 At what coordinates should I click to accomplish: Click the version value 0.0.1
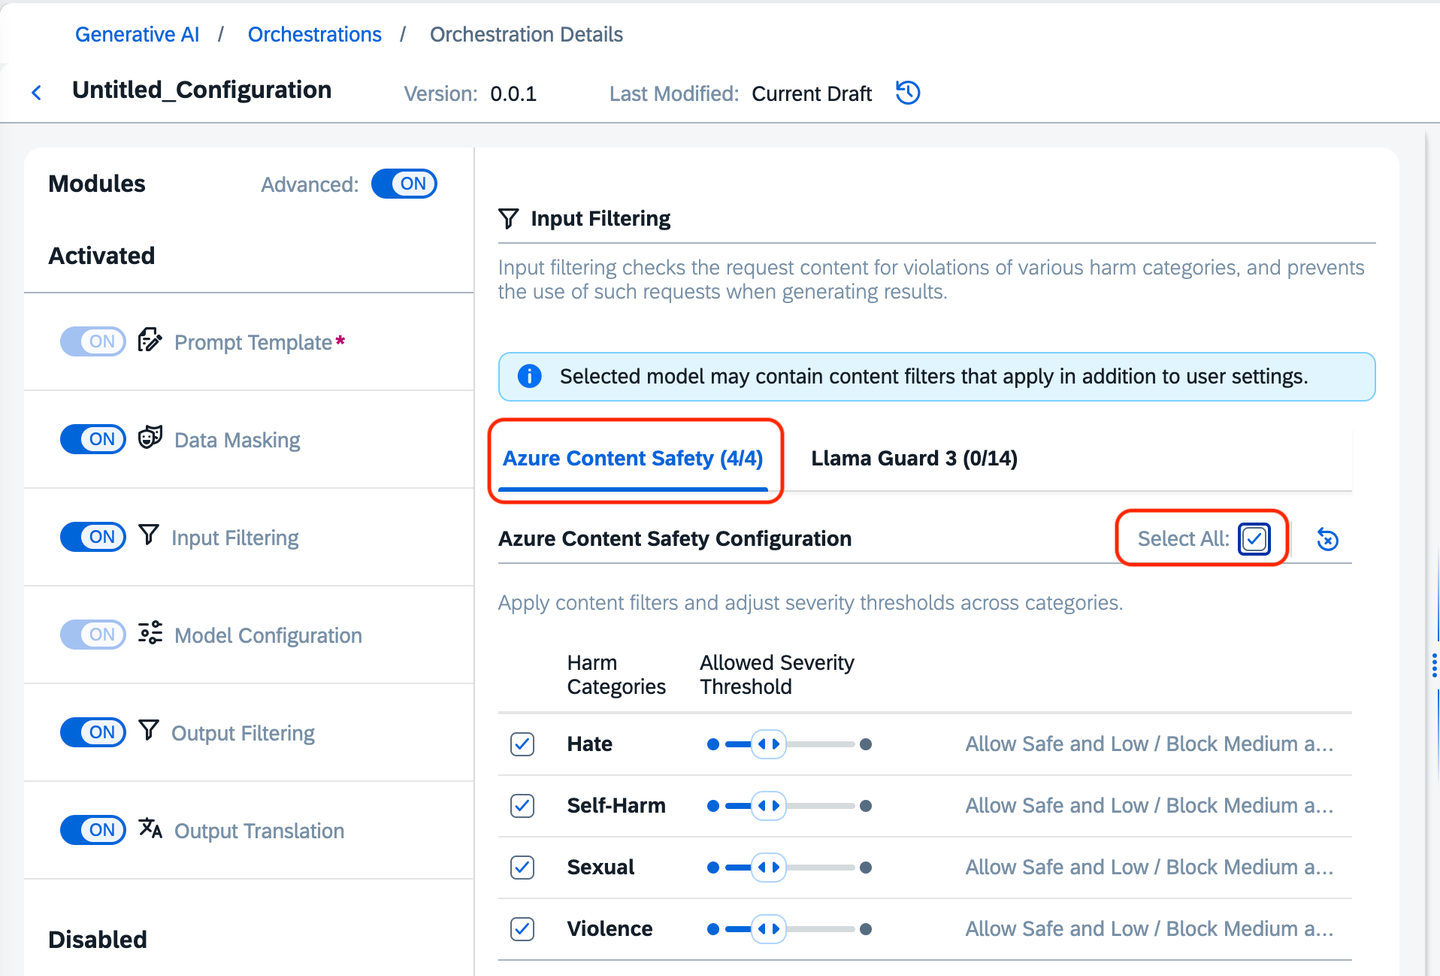pos(513,94)
